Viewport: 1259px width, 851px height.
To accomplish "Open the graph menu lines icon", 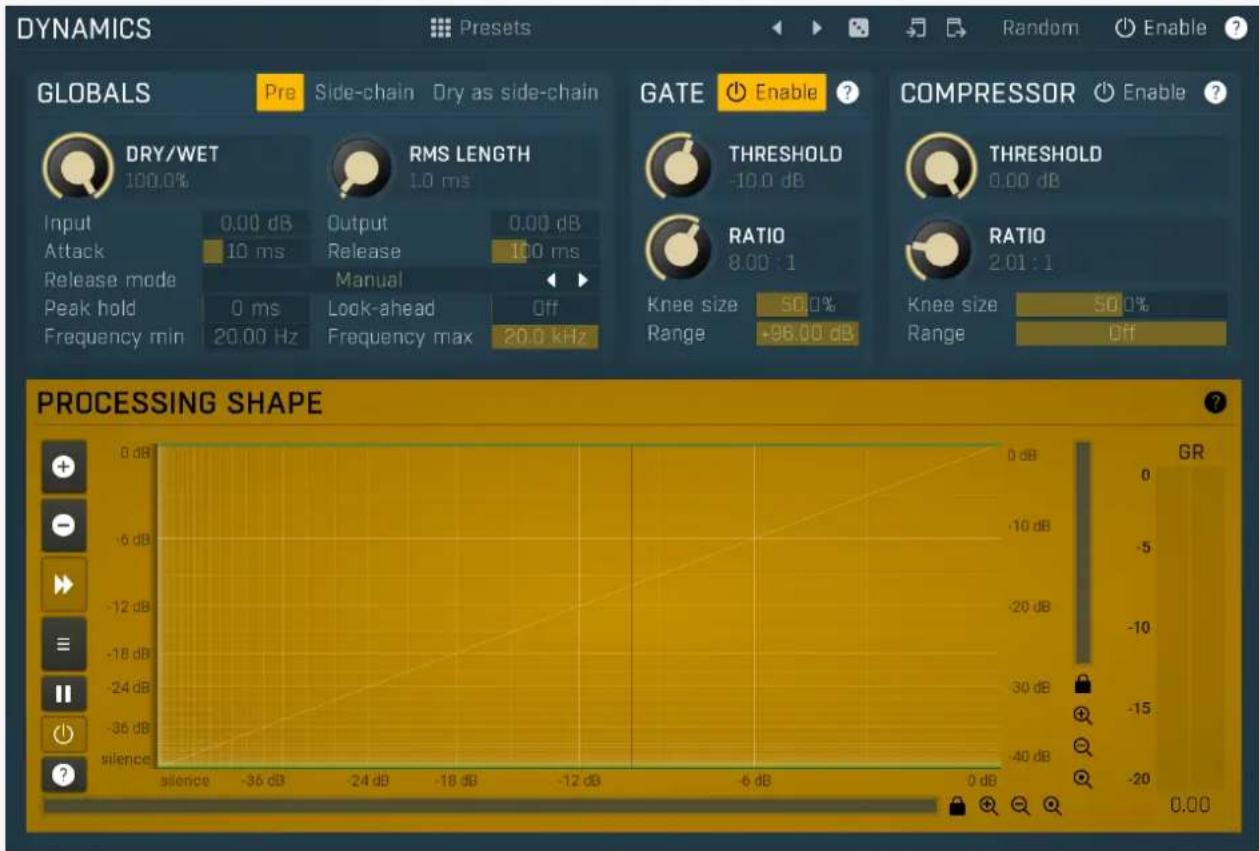I will [x=64, y=646].
